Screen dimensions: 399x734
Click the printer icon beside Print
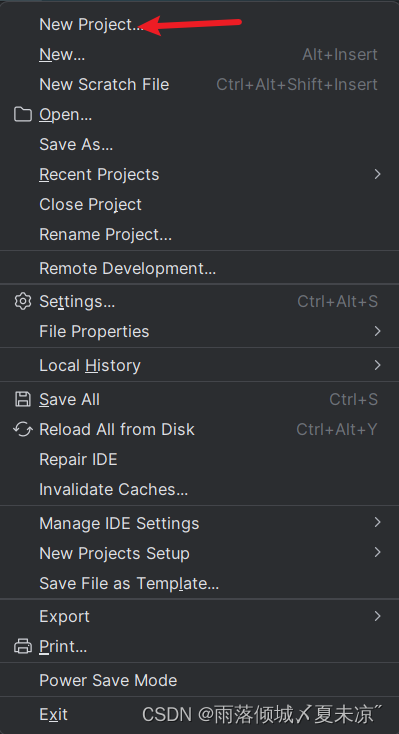[22, 646]
